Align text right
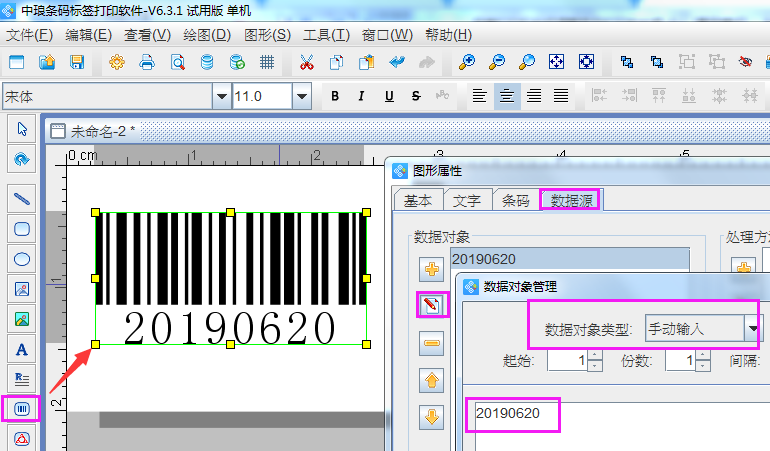Image resolution: width=770 pixels, height=451 pixels. (534, 96)
